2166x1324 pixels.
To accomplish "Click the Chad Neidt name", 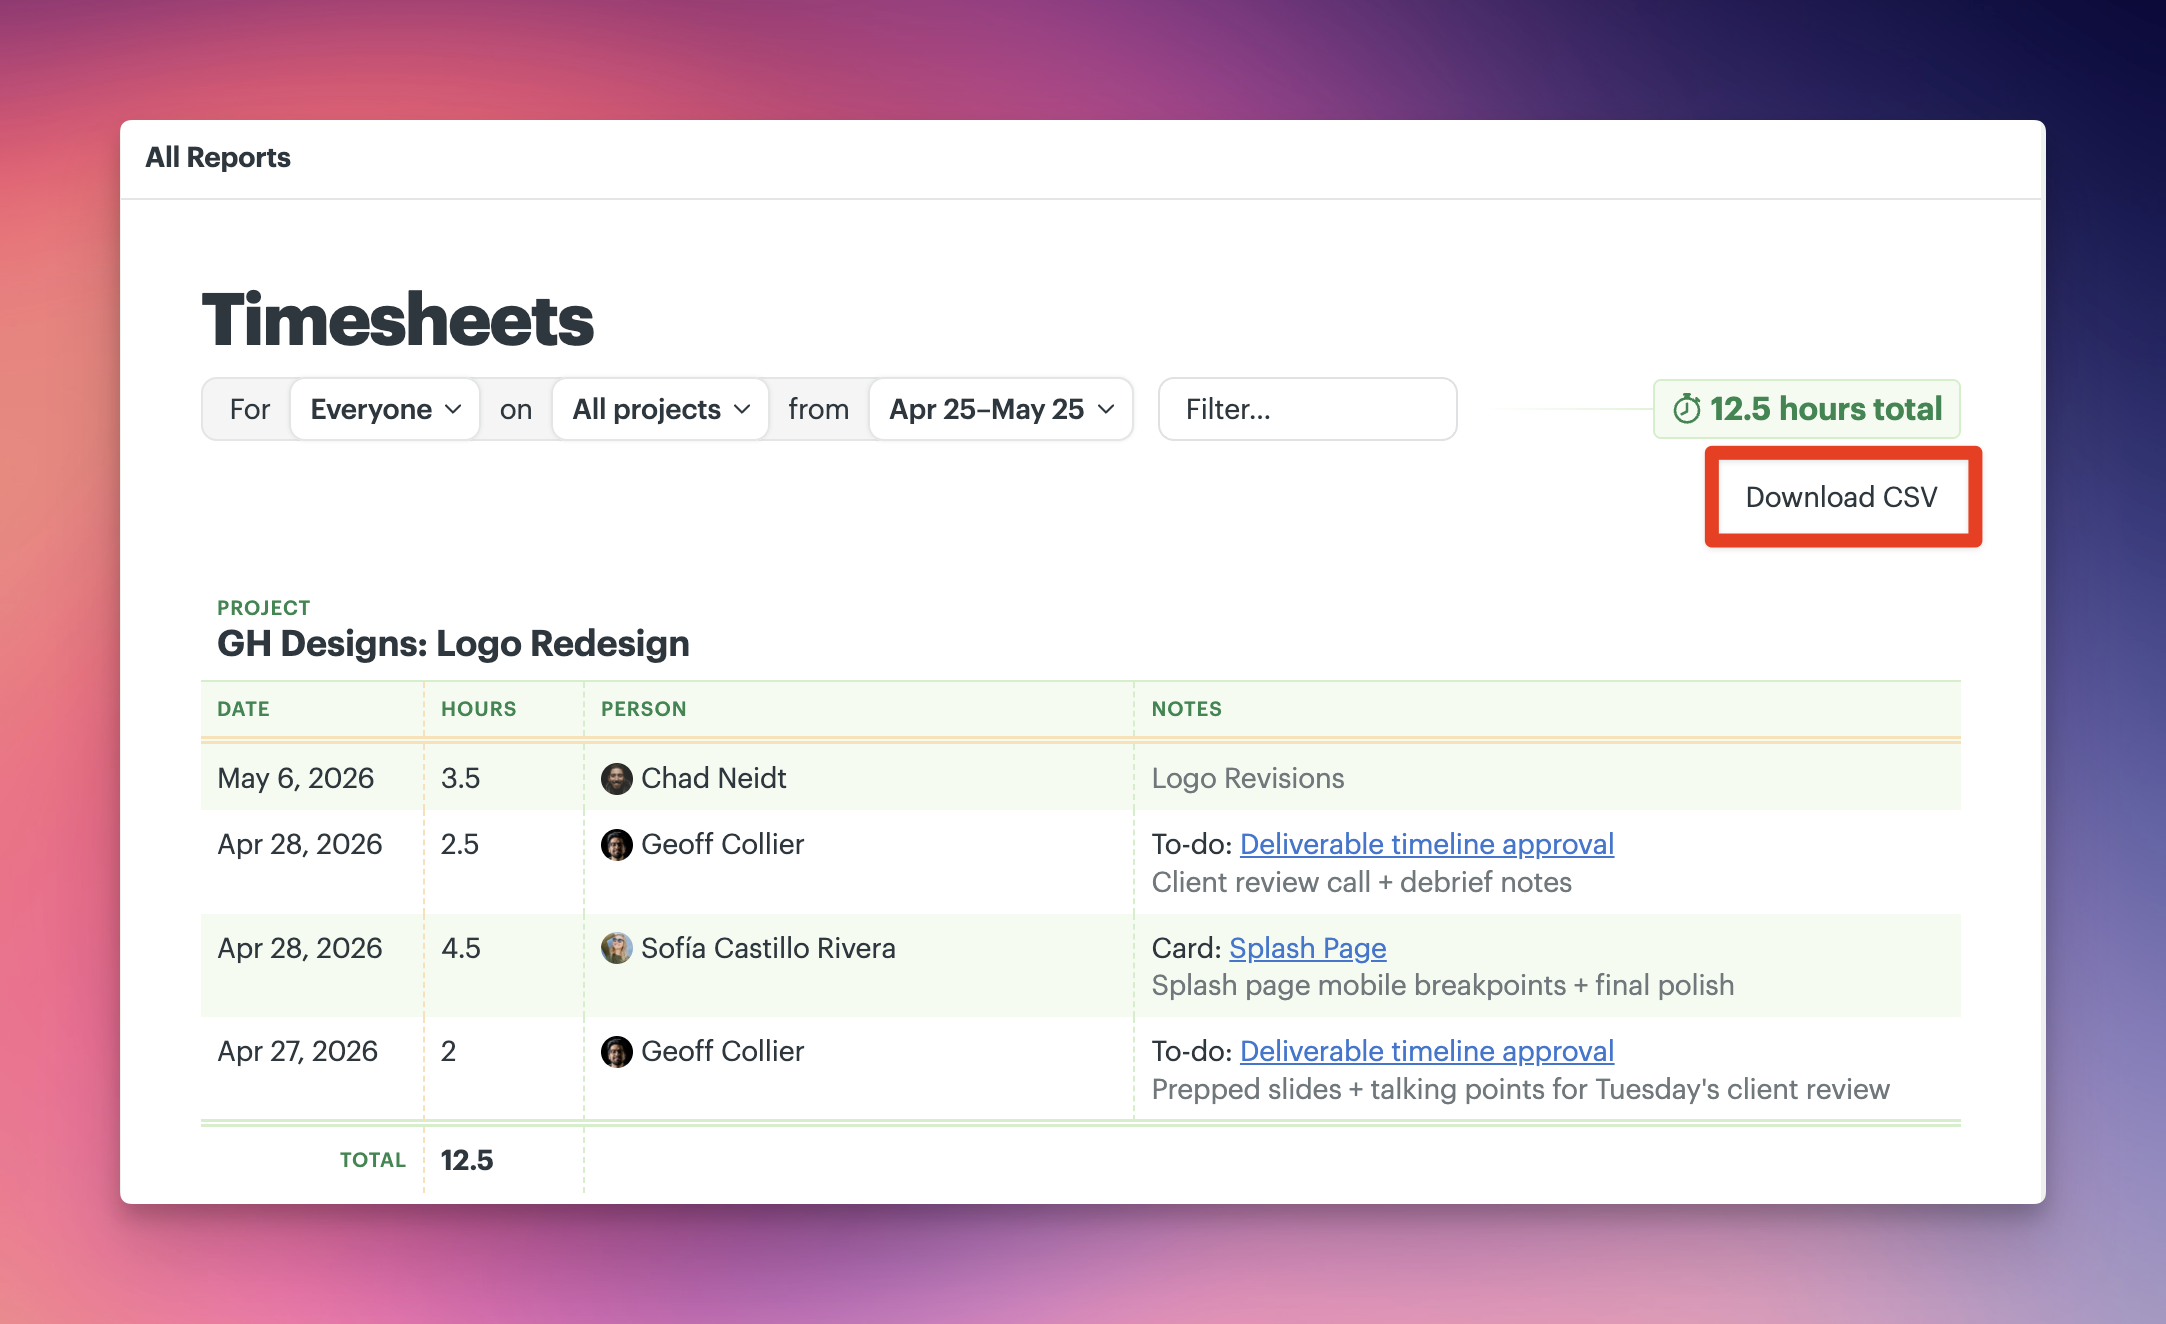I will point(714,778).
